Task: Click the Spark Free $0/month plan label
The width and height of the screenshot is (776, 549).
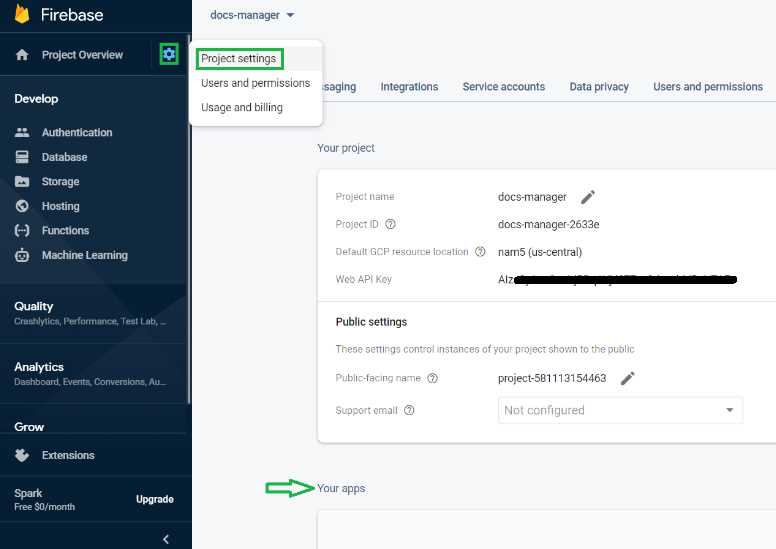Action: (x=44, y=499)
